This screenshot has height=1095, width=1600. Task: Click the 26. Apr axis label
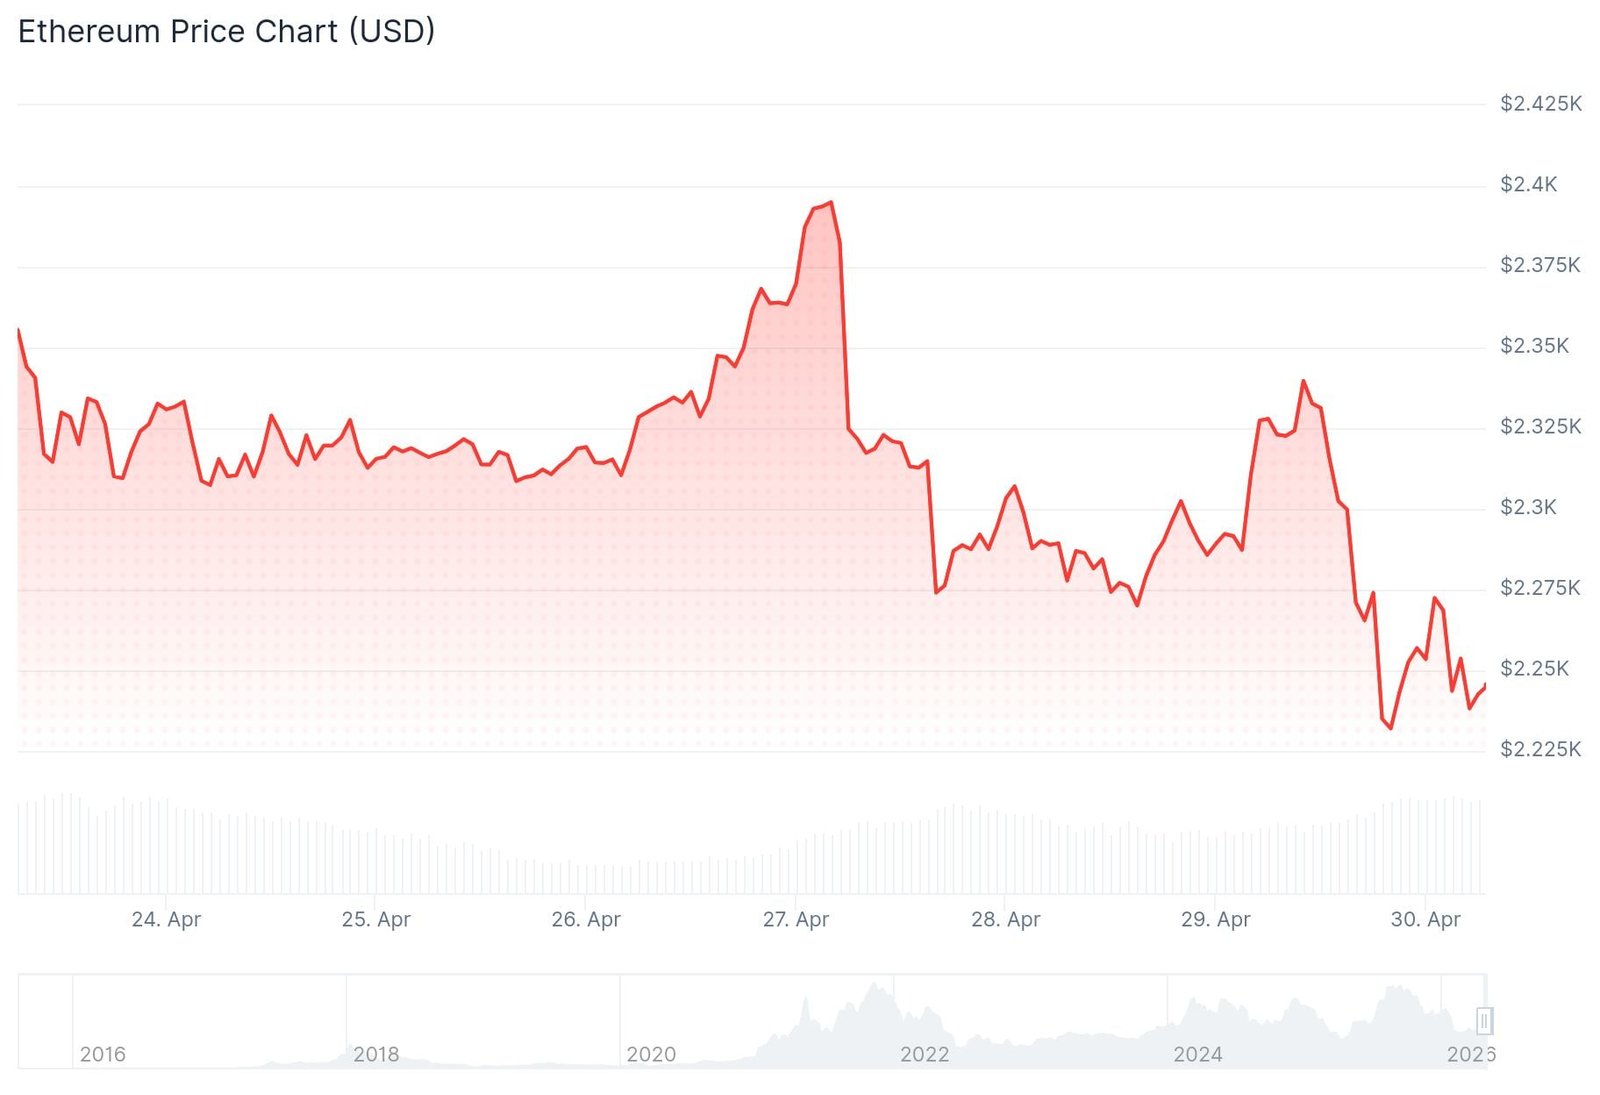[586, 919]
